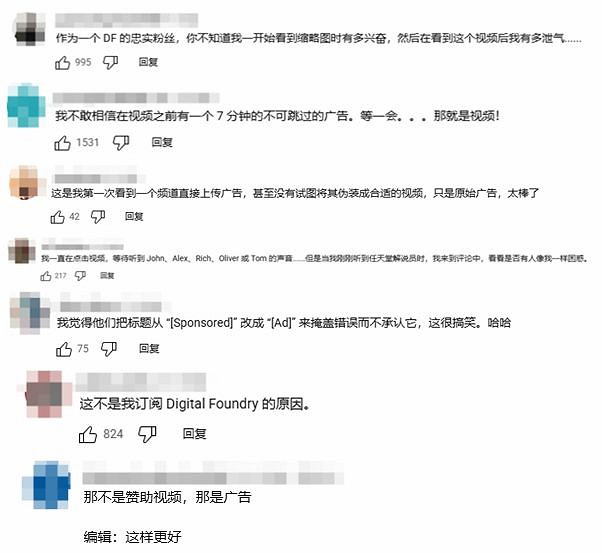Screen dimensions: 602x553
Task: Open the blue pixelated avatar's profile
Action: pyautogui.click(x=46, y=485)
